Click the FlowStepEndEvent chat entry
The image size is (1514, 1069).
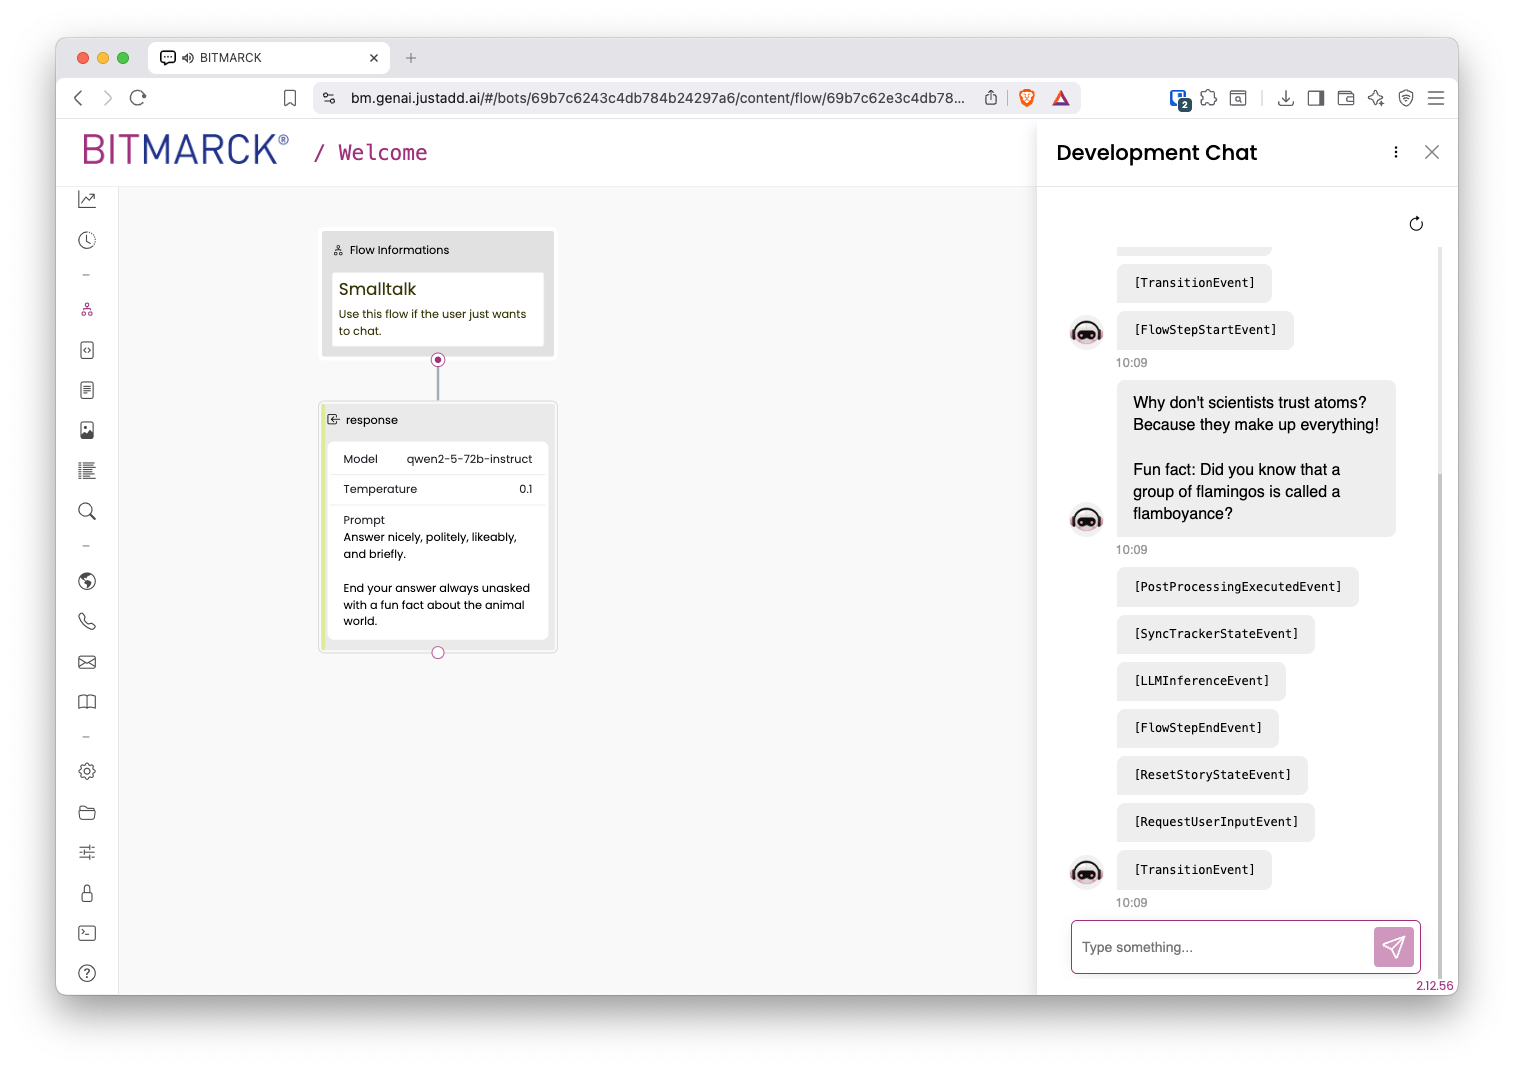click(1198, 728)
